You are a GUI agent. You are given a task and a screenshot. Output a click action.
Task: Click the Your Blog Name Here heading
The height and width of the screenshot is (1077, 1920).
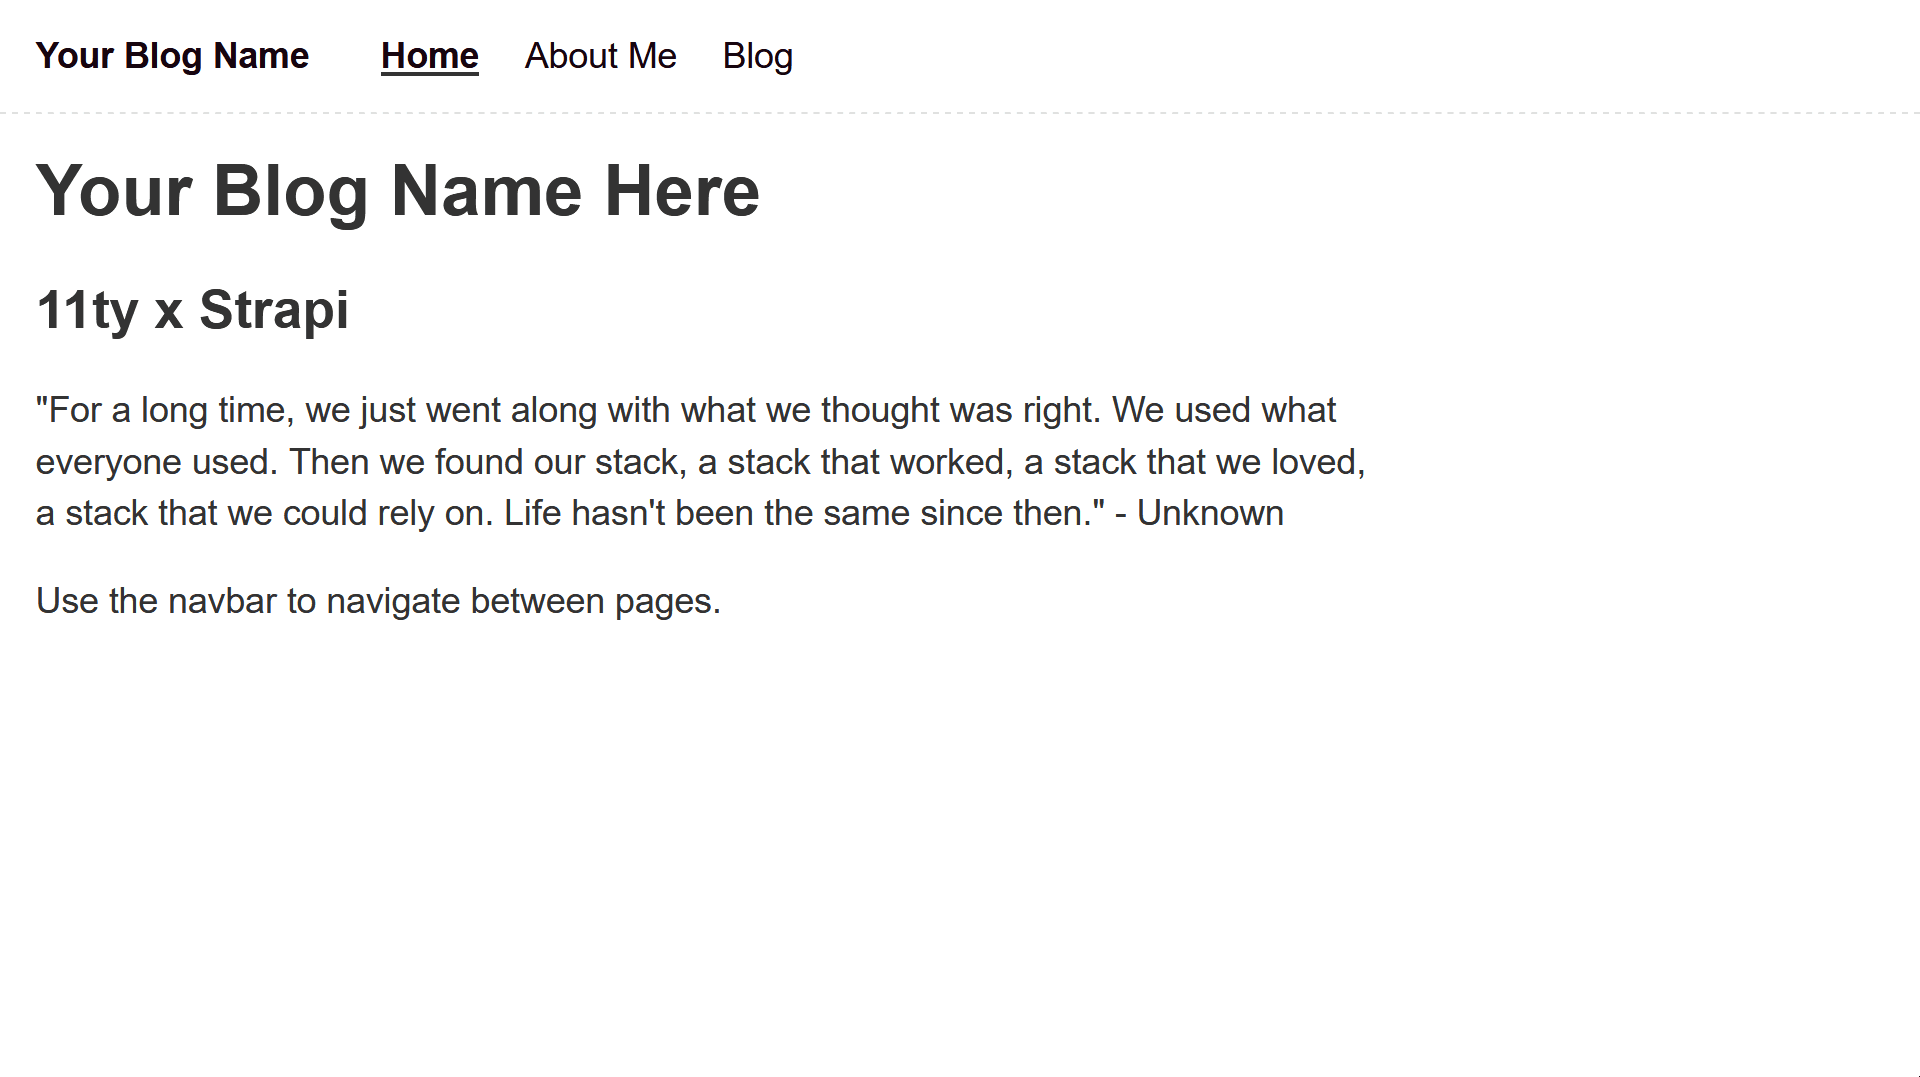[398, 191]
